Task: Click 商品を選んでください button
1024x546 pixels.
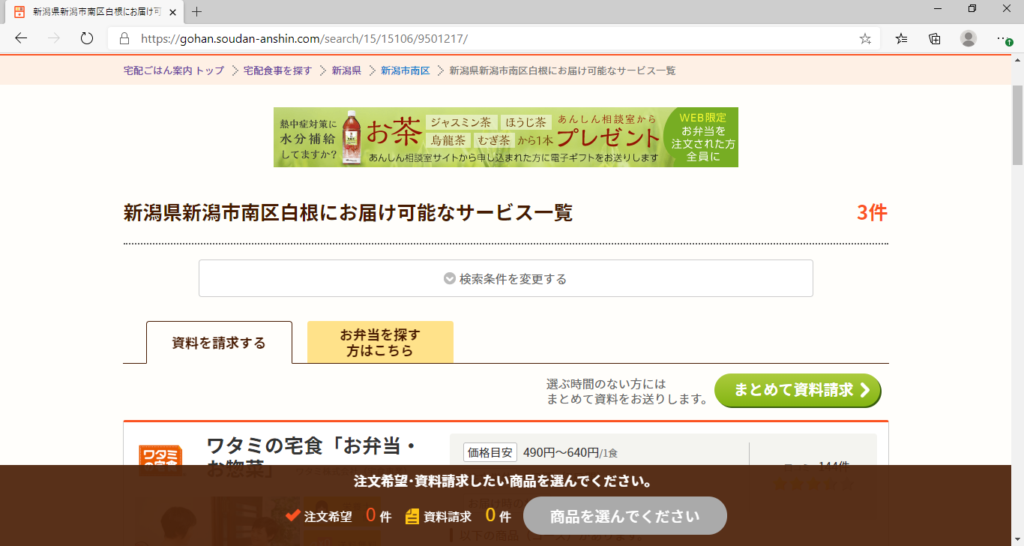Action: point(625,516)
